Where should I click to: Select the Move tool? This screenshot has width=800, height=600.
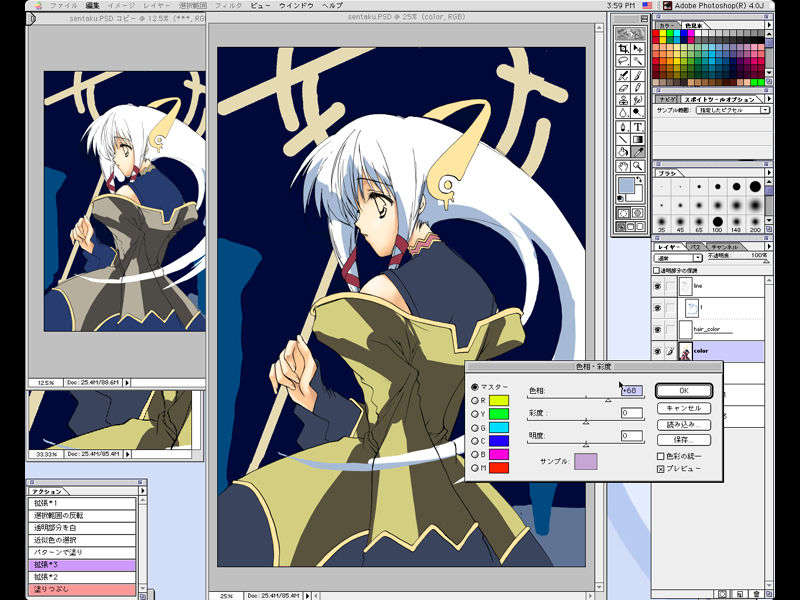[638, 48]
